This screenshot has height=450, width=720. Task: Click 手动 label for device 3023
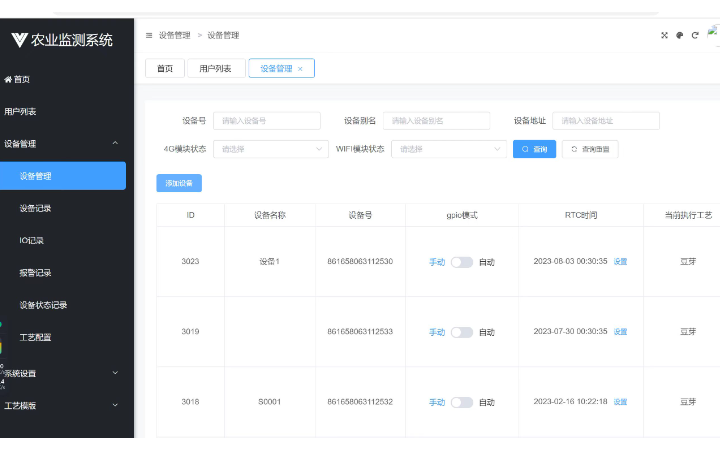tap(437, 262)
